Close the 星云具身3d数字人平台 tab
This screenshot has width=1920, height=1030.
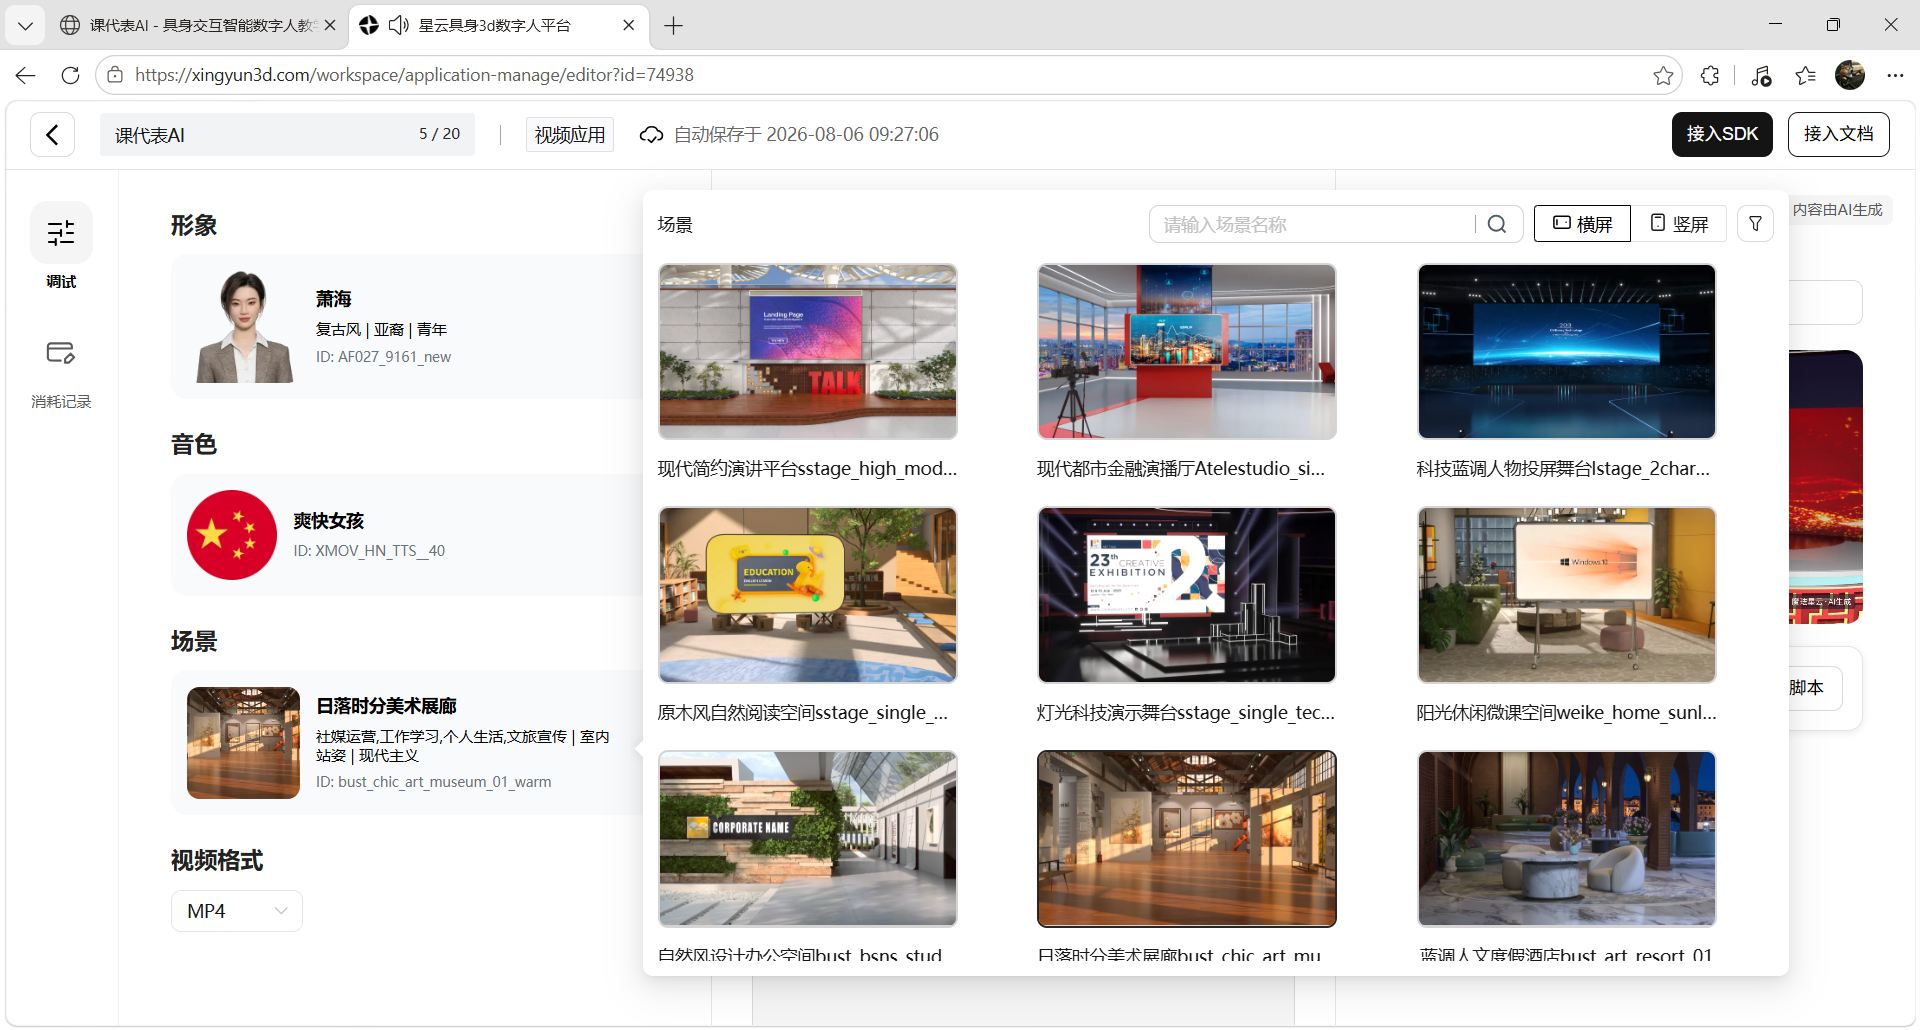[628, 25]
